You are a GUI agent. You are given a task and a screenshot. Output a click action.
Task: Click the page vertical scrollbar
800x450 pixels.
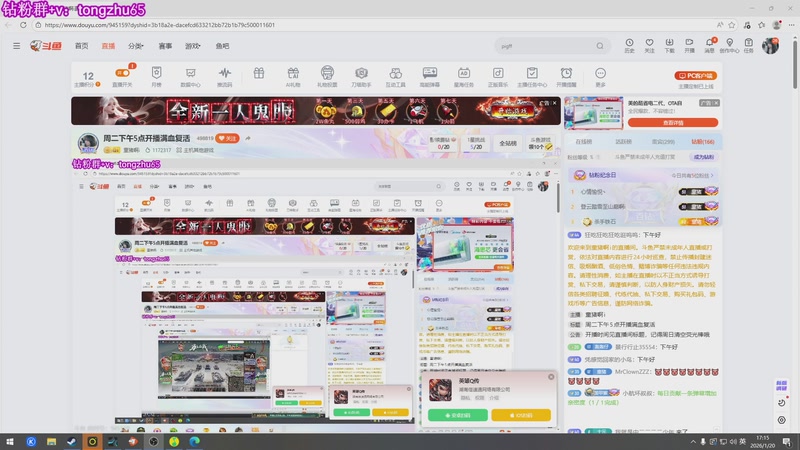pyautogui.click(x=795, y=64)
